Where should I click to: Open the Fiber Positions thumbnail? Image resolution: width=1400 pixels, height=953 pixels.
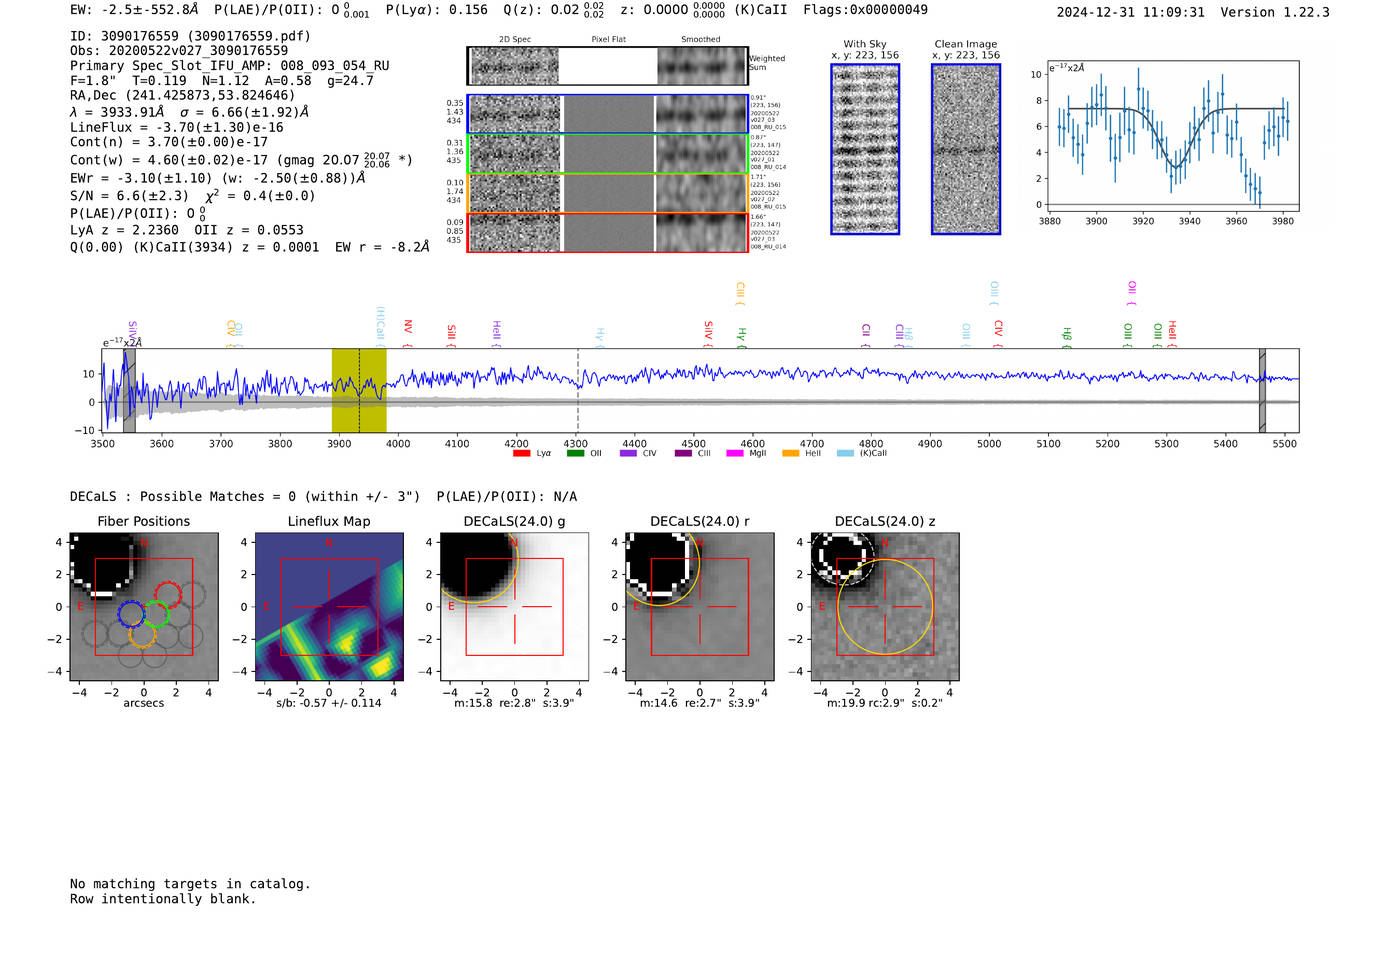pos(143,607)
